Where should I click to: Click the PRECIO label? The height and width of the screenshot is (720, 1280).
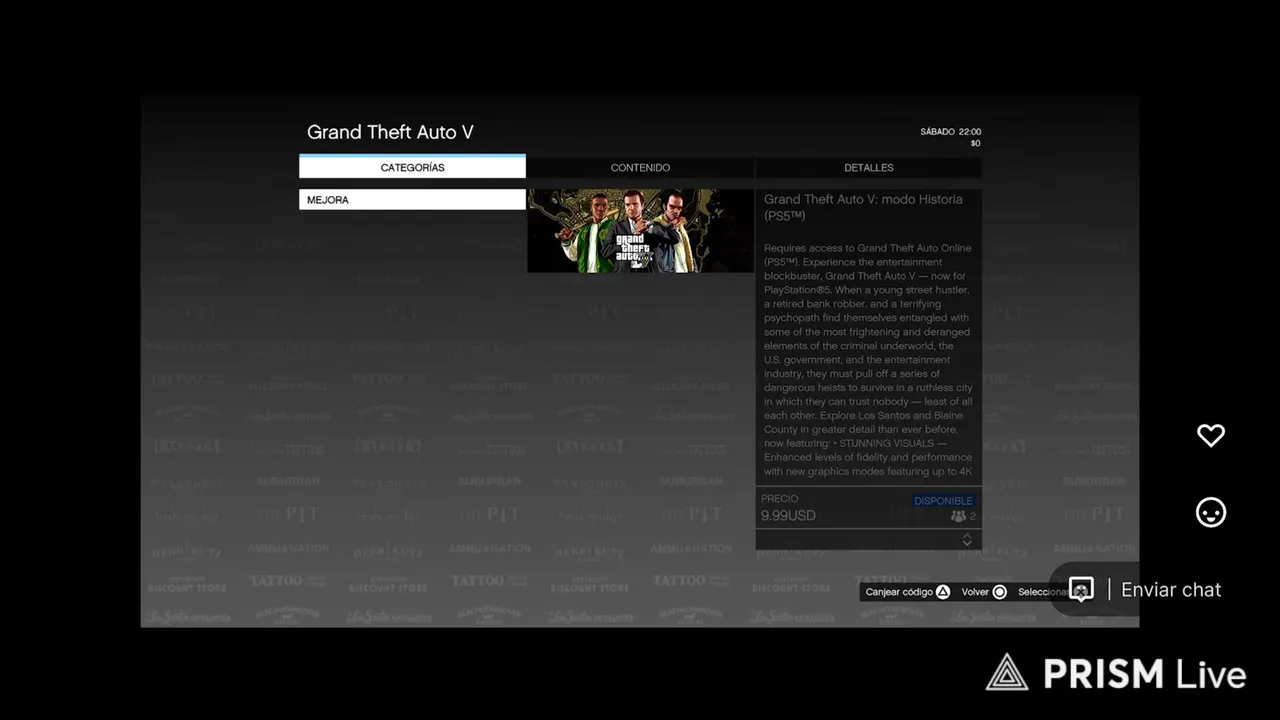780,499
